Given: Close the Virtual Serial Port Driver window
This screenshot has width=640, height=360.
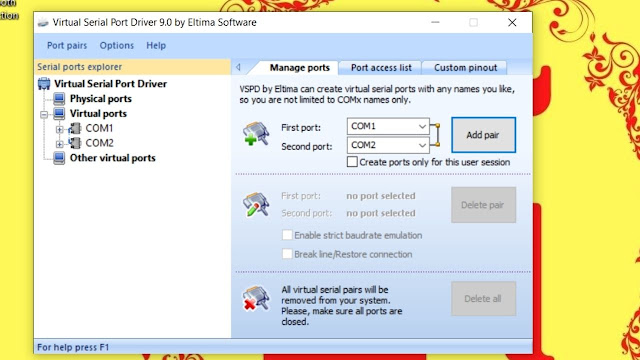Looking at the screenshot, I should pyautogui.click(x=512, y=22).
